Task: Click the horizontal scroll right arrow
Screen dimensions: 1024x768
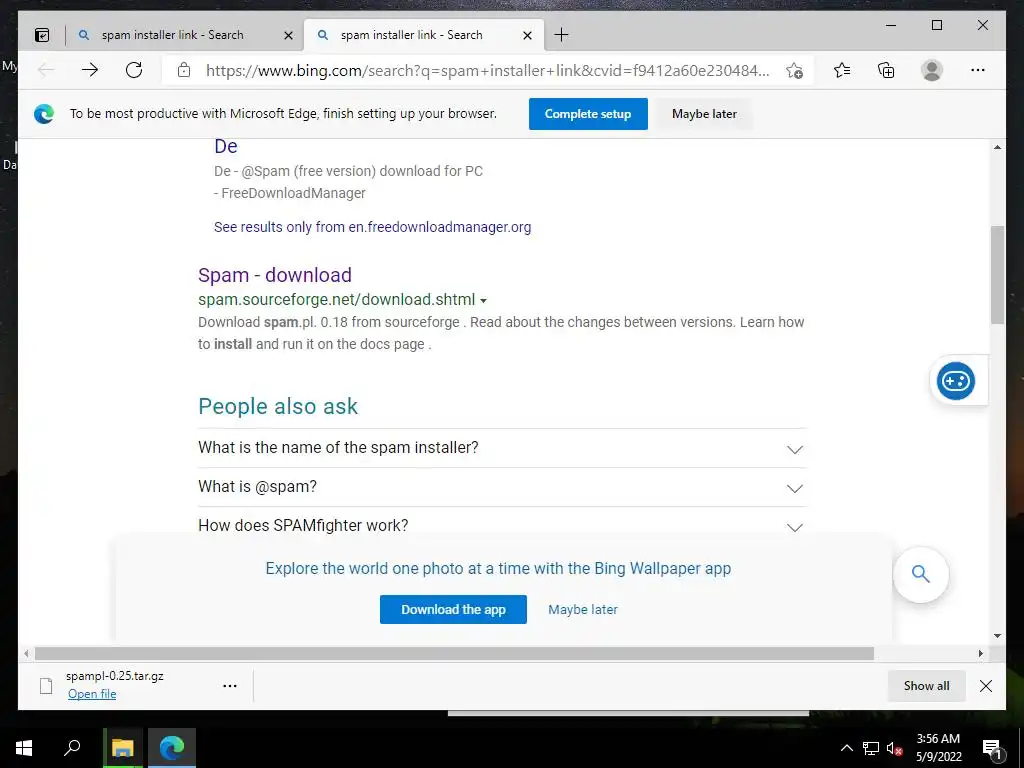Action: [980, 654]
